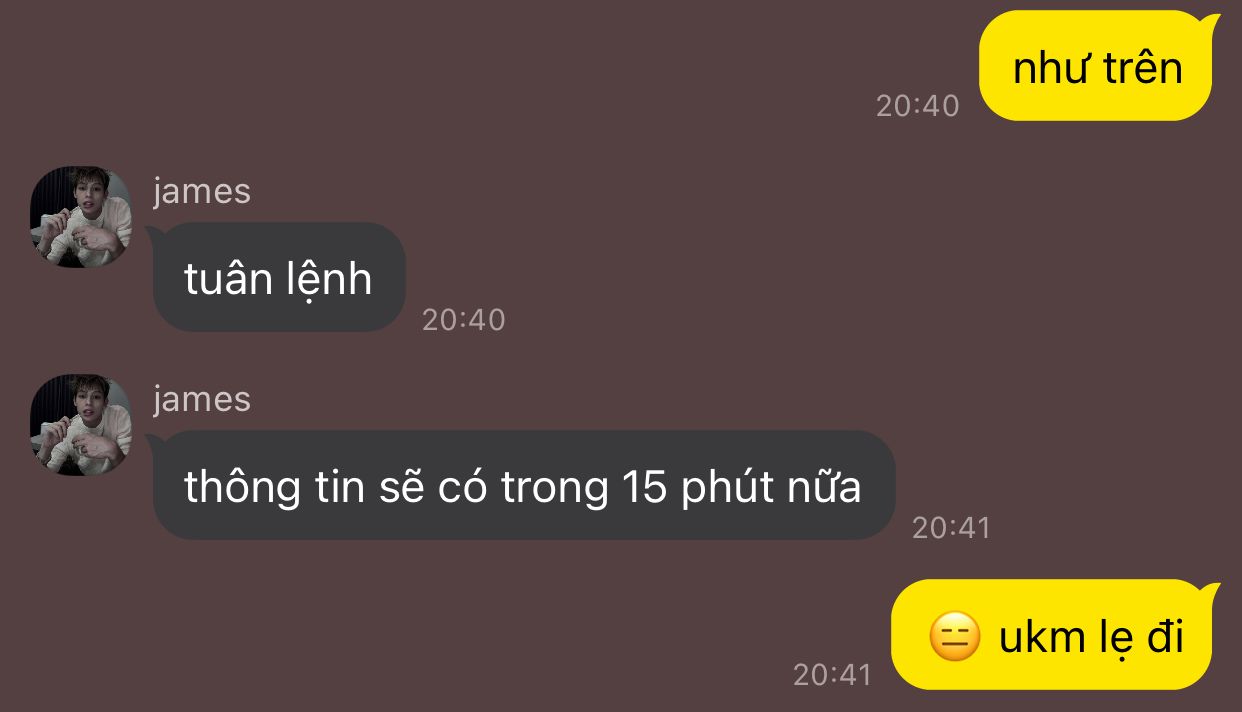Click the number "15" in james's message
This screenshot has width=1242, height=712.
tap(645, 486)
